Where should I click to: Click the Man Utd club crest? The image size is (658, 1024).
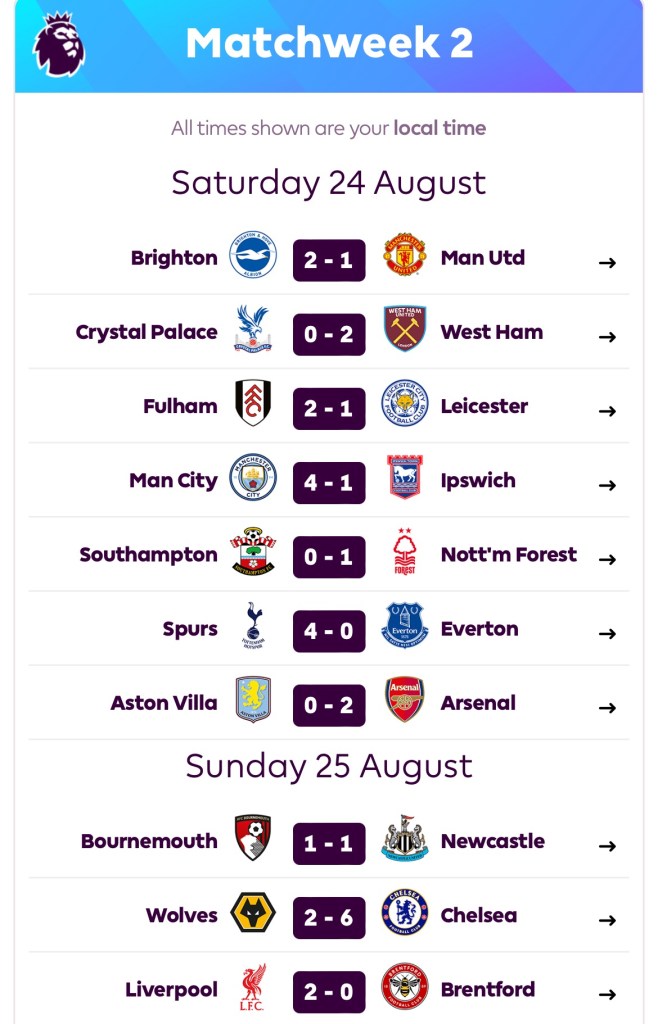click(405, 258)
